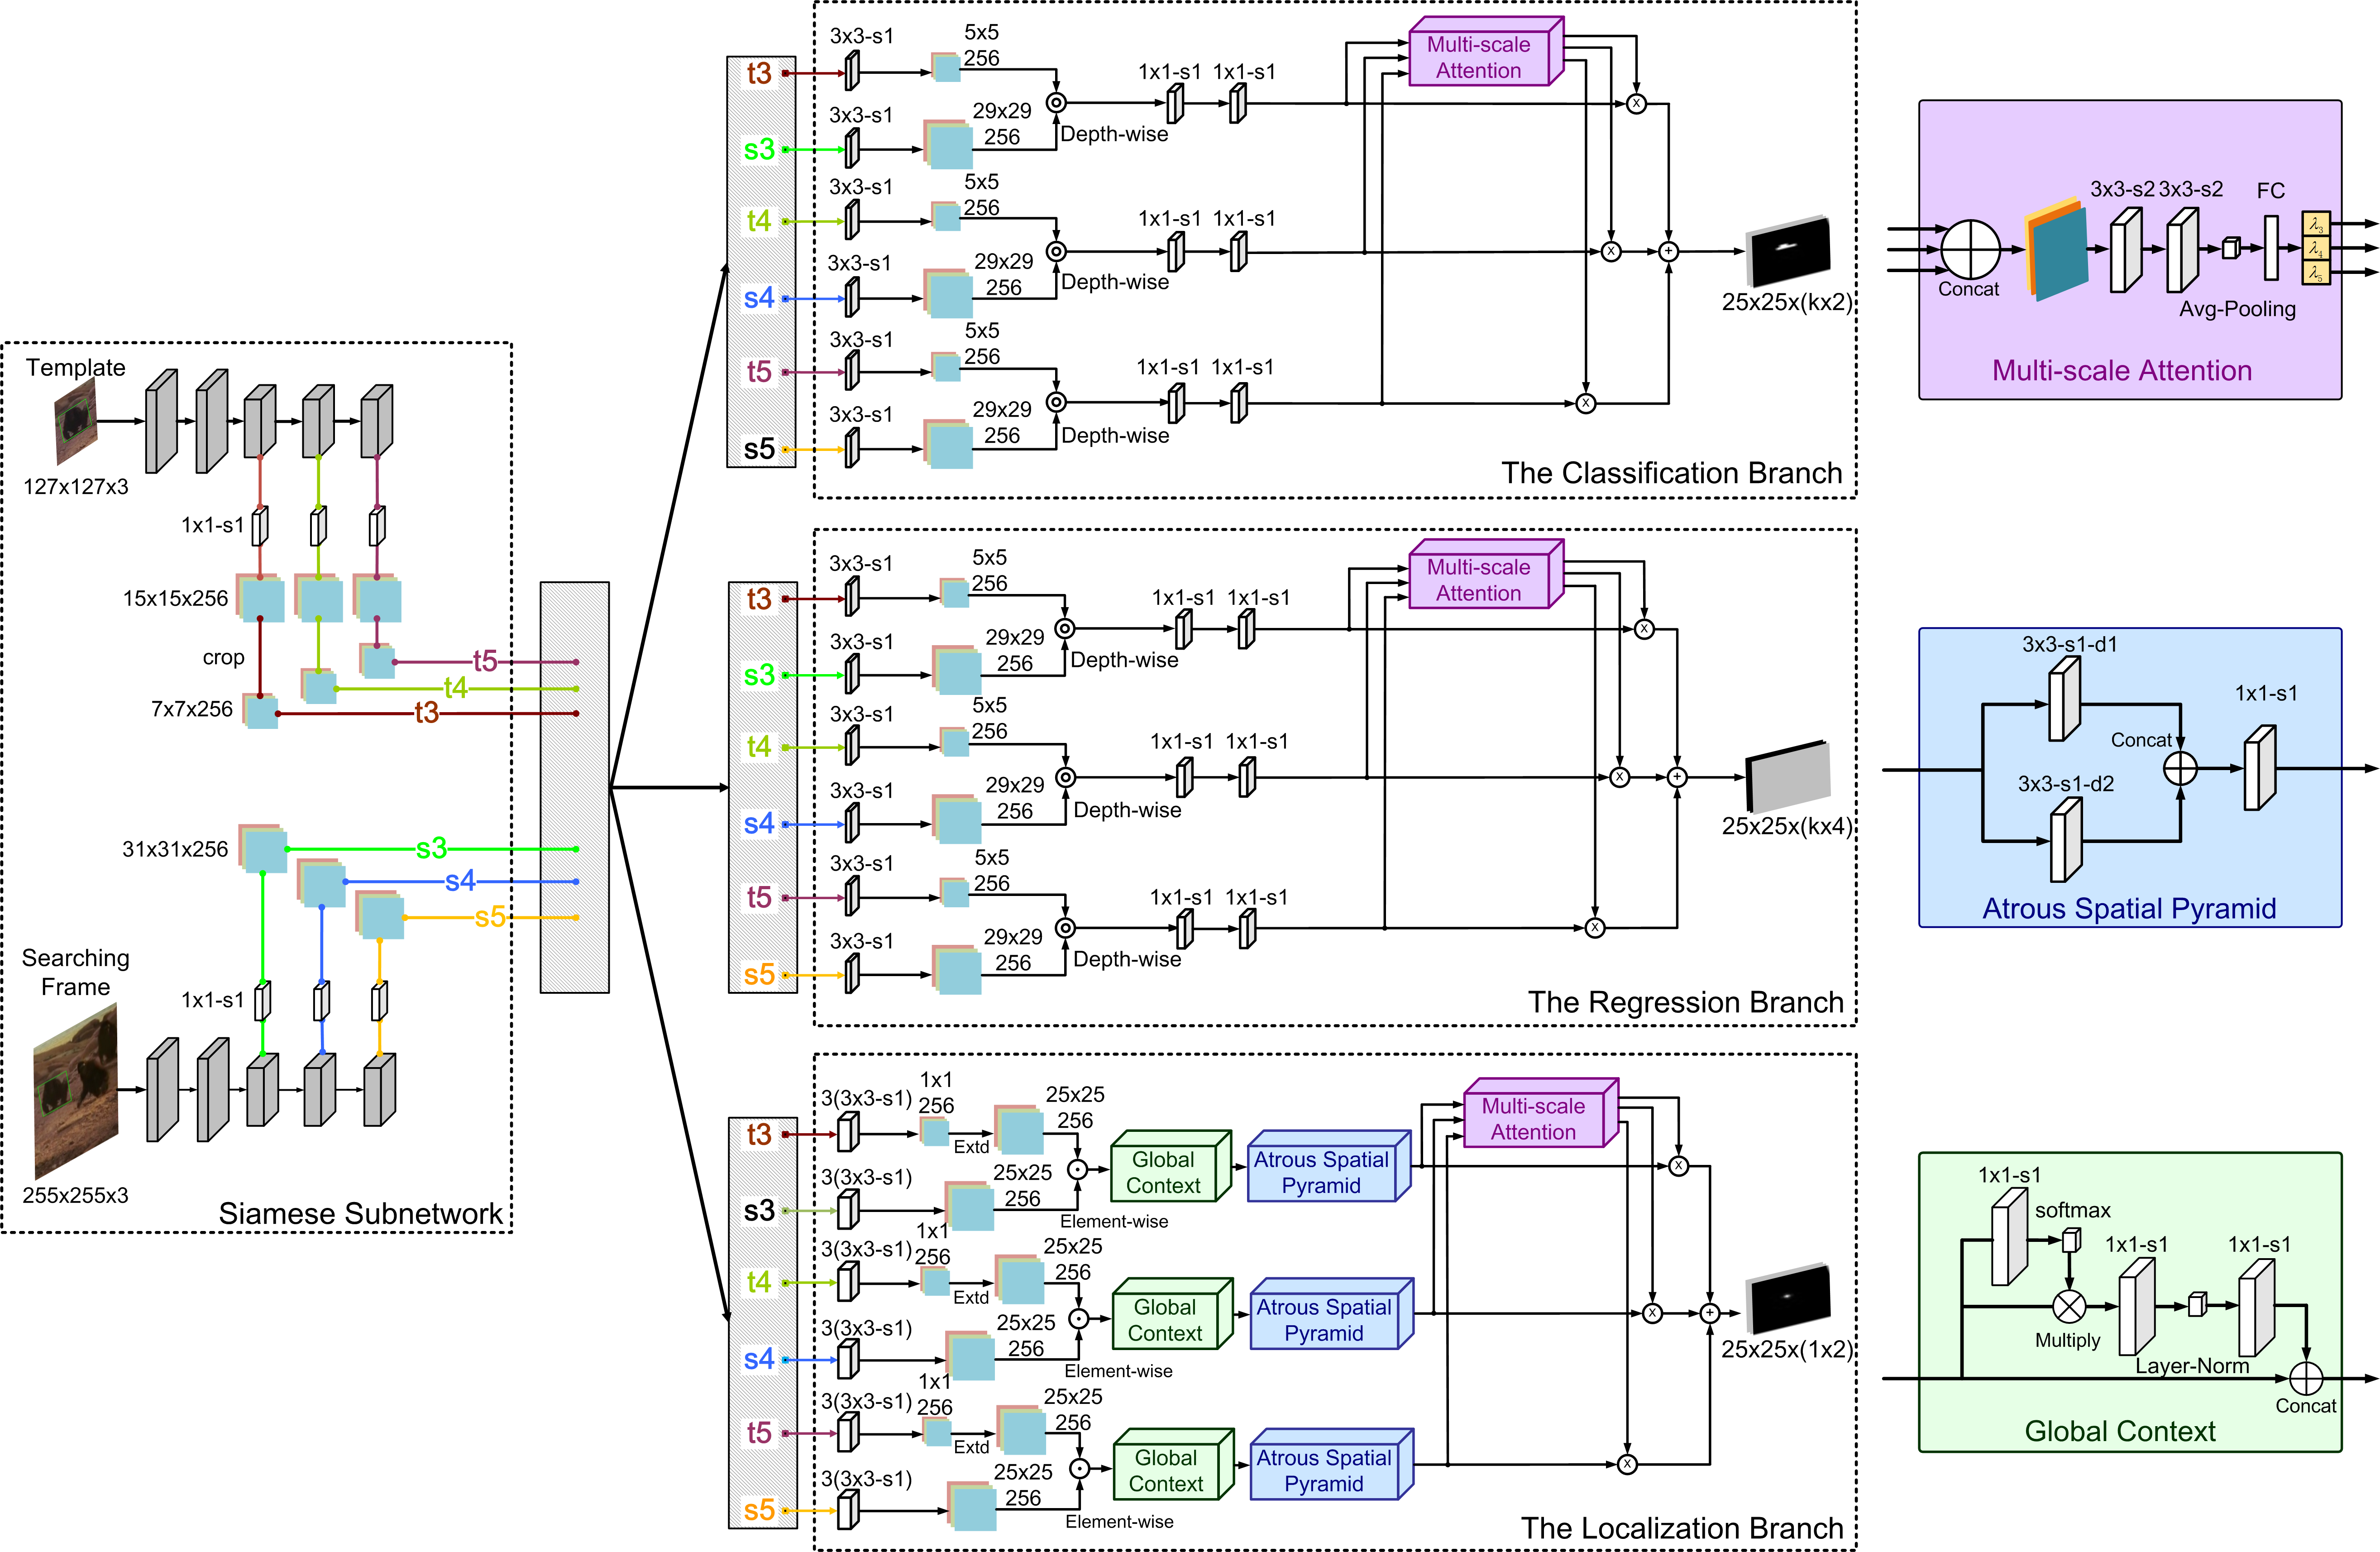The height and width of the screenshot is (1552, 2380).
Task: Click the Searching Frame input image
Action: coord(76,1092)
